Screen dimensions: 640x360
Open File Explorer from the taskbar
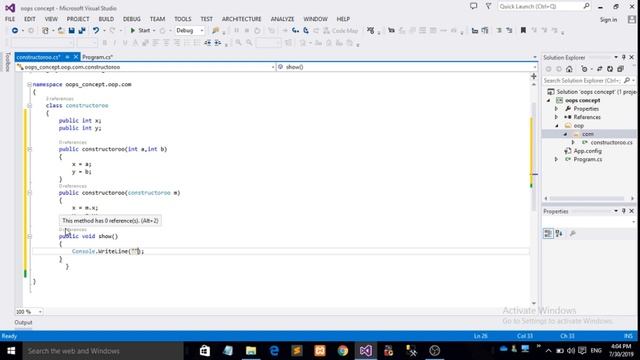tap(251, 351)
